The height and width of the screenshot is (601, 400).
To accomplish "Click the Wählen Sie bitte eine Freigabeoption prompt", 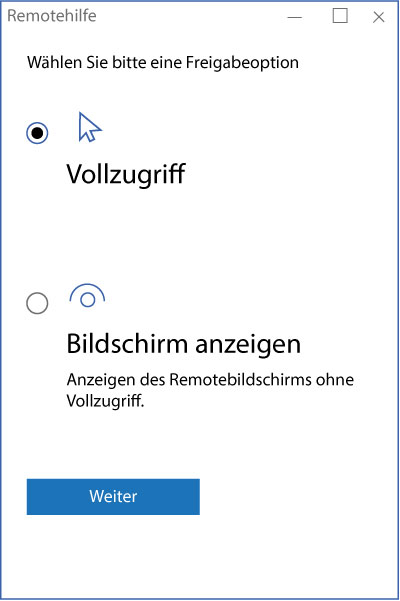I will 163,62.
